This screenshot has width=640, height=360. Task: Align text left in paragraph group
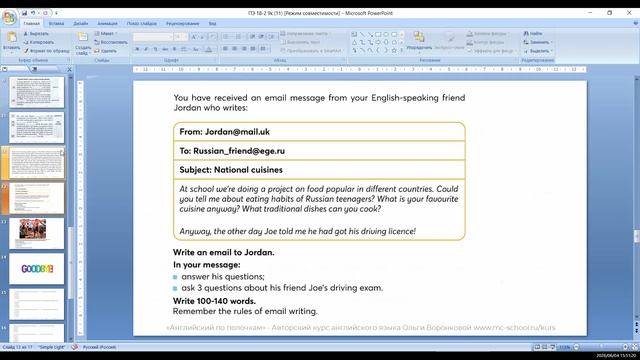(225, 49)
